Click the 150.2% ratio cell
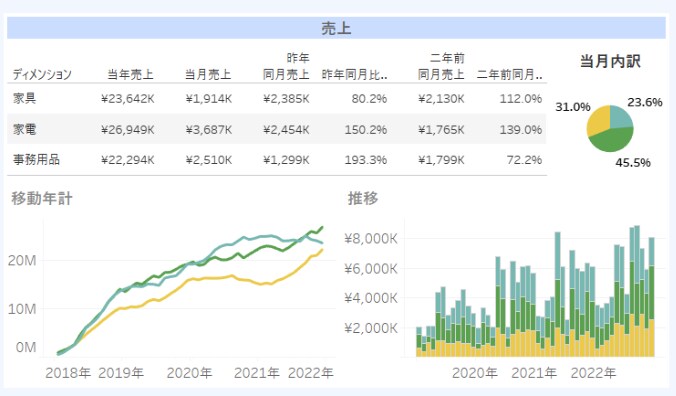This screenshot has width=676, height=396. (x=366, y=130)
